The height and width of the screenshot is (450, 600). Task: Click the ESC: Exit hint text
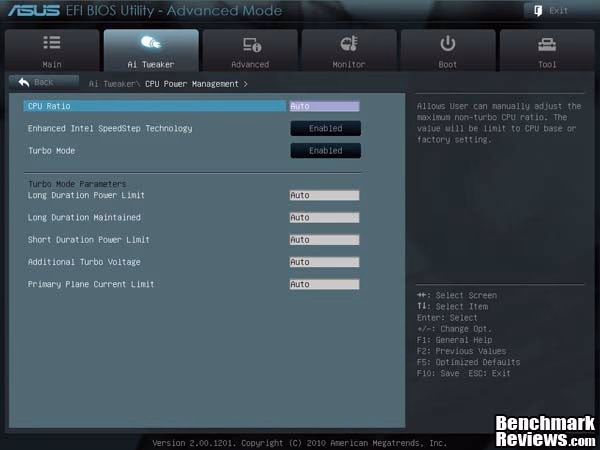pyautogui.click(x=489, y=373)
